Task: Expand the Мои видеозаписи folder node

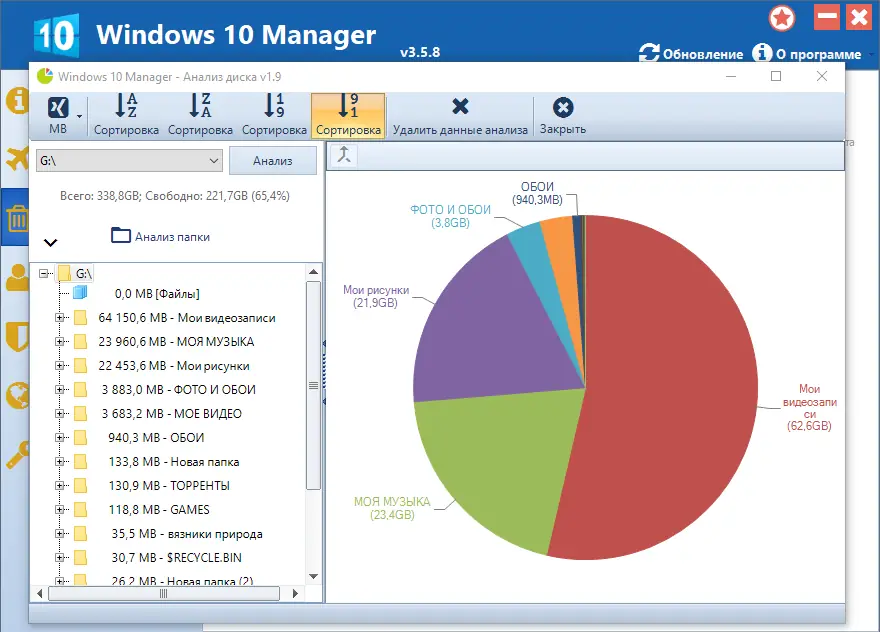Action: (59, 318)
